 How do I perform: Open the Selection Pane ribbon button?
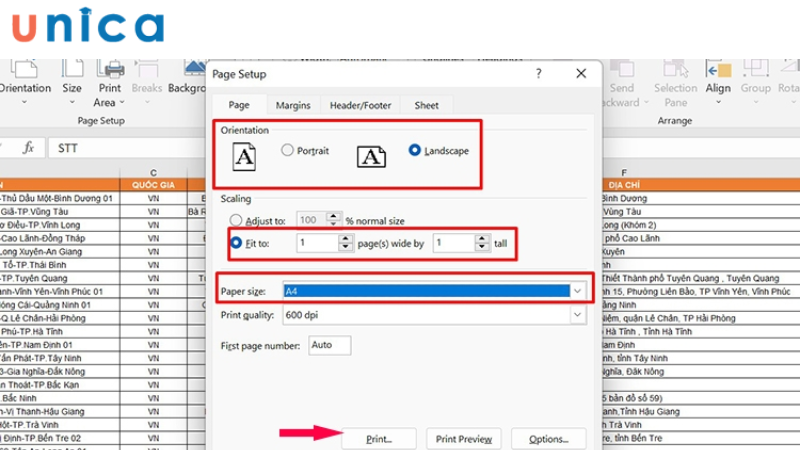coord(676,84)
